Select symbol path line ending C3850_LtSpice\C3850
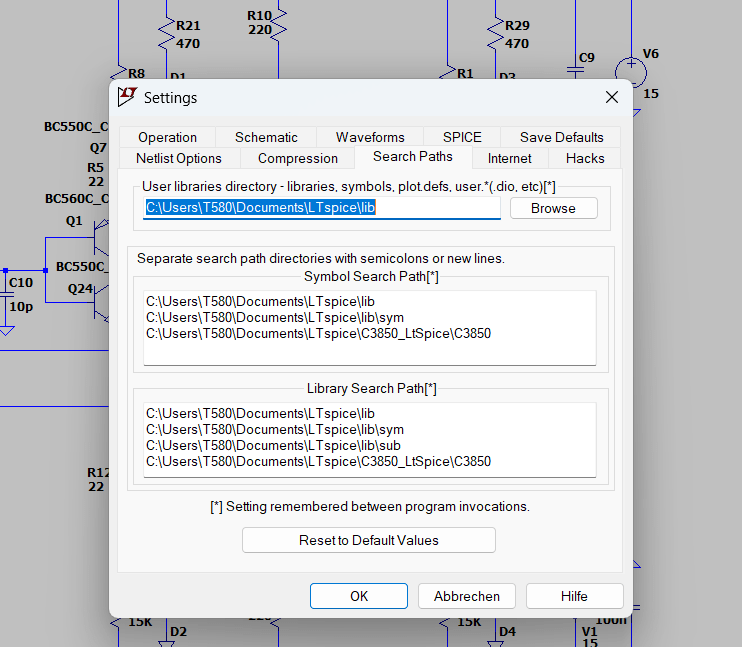This screenshot has width=742, height=647. [318, 334]
